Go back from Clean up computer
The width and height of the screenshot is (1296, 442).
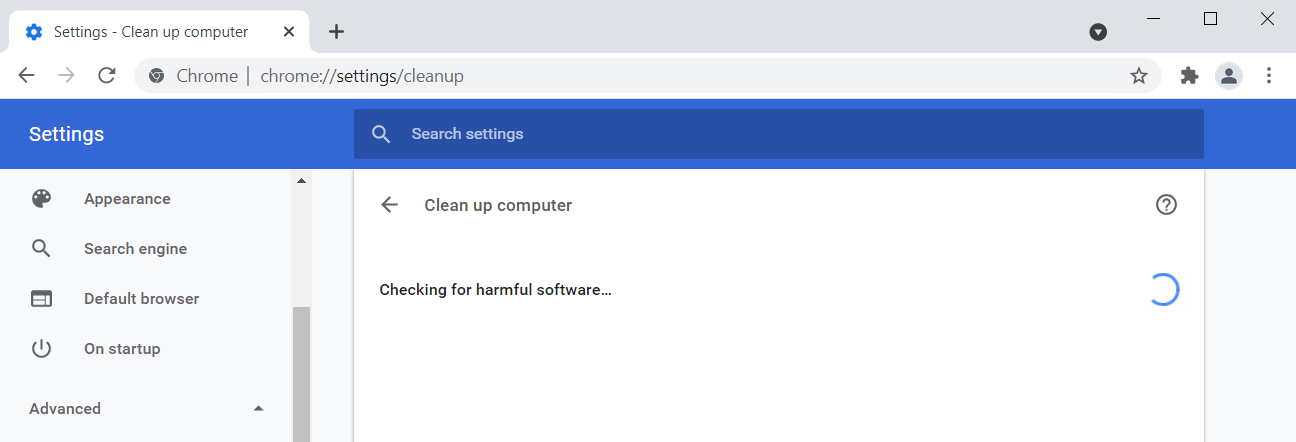[x=390, y=205]
